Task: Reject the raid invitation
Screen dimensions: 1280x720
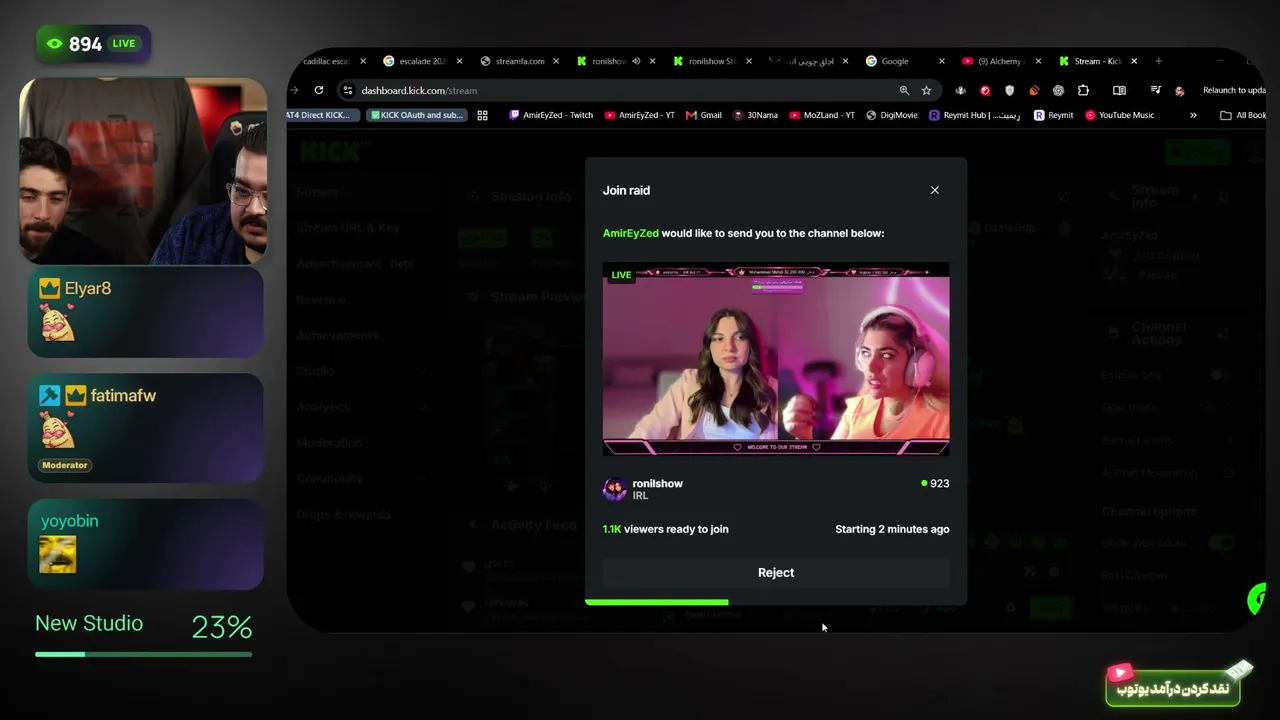Action: click(776, 573)
